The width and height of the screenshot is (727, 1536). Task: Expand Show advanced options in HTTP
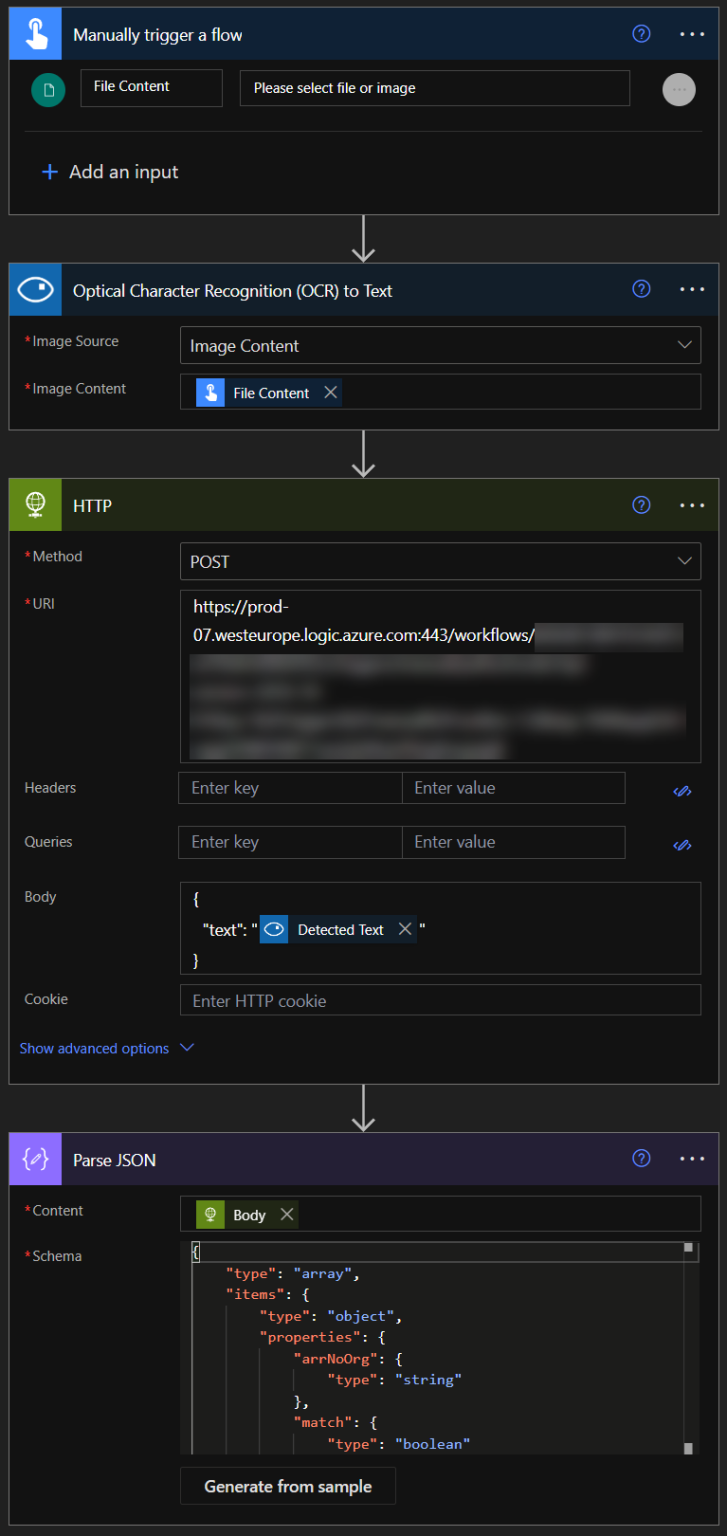click(106, 1048)
